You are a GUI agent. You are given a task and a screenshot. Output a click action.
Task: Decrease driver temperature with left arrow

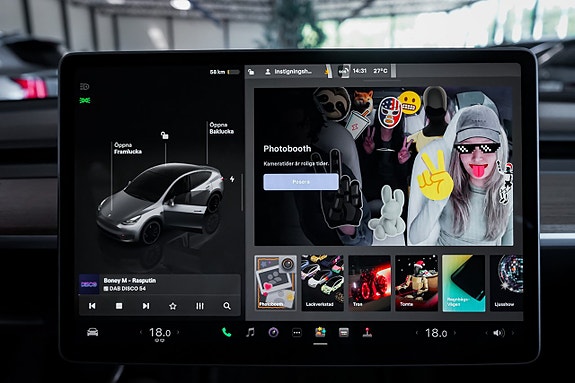tap(141, 333)
